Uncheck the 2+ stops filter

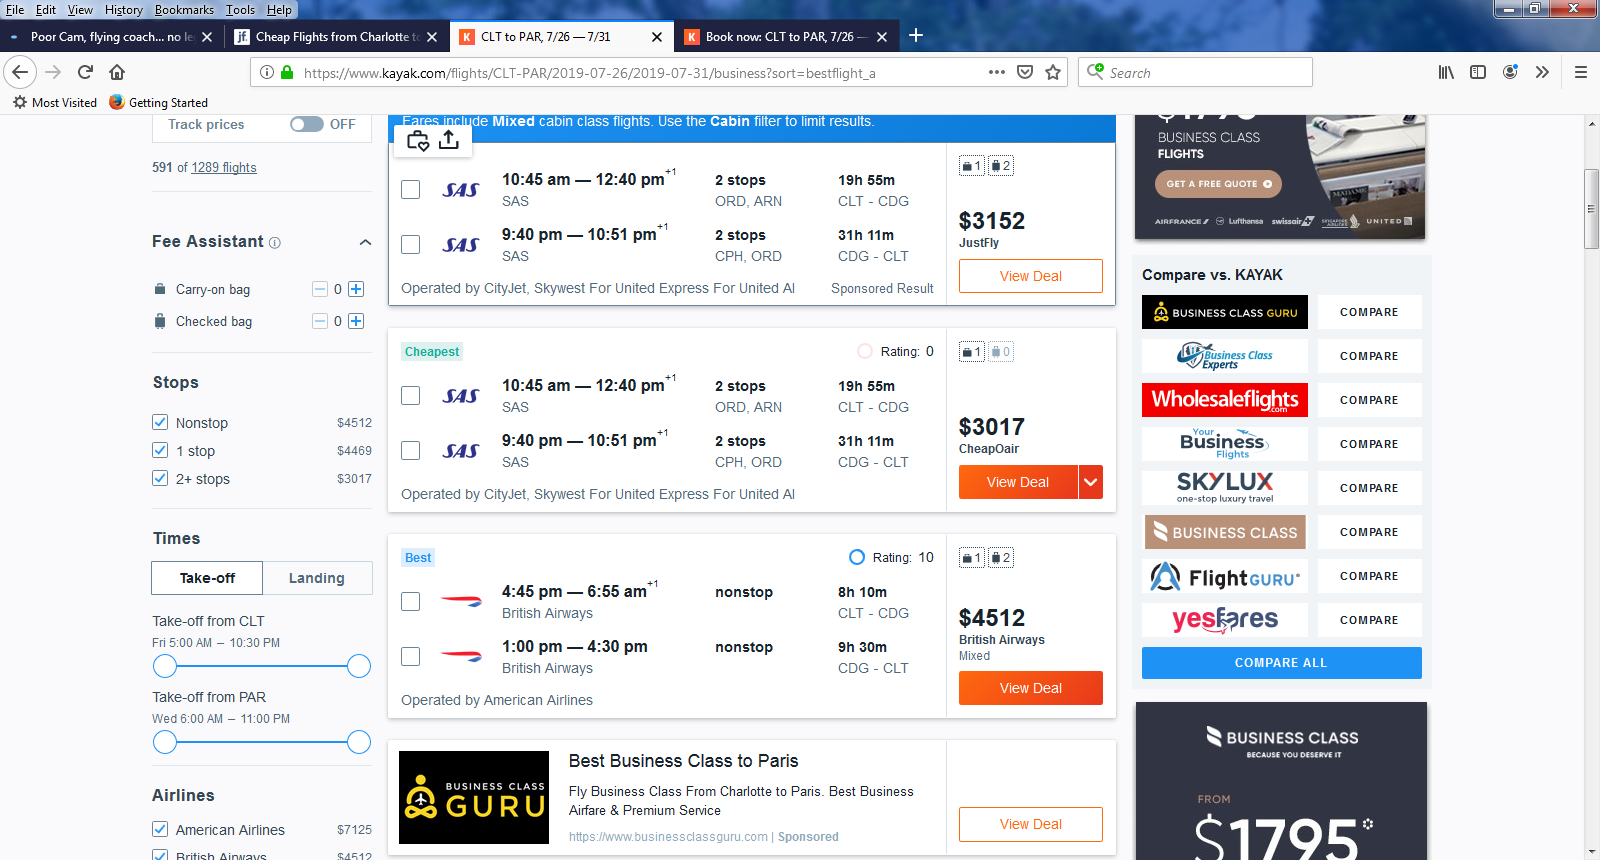point(160,478)
